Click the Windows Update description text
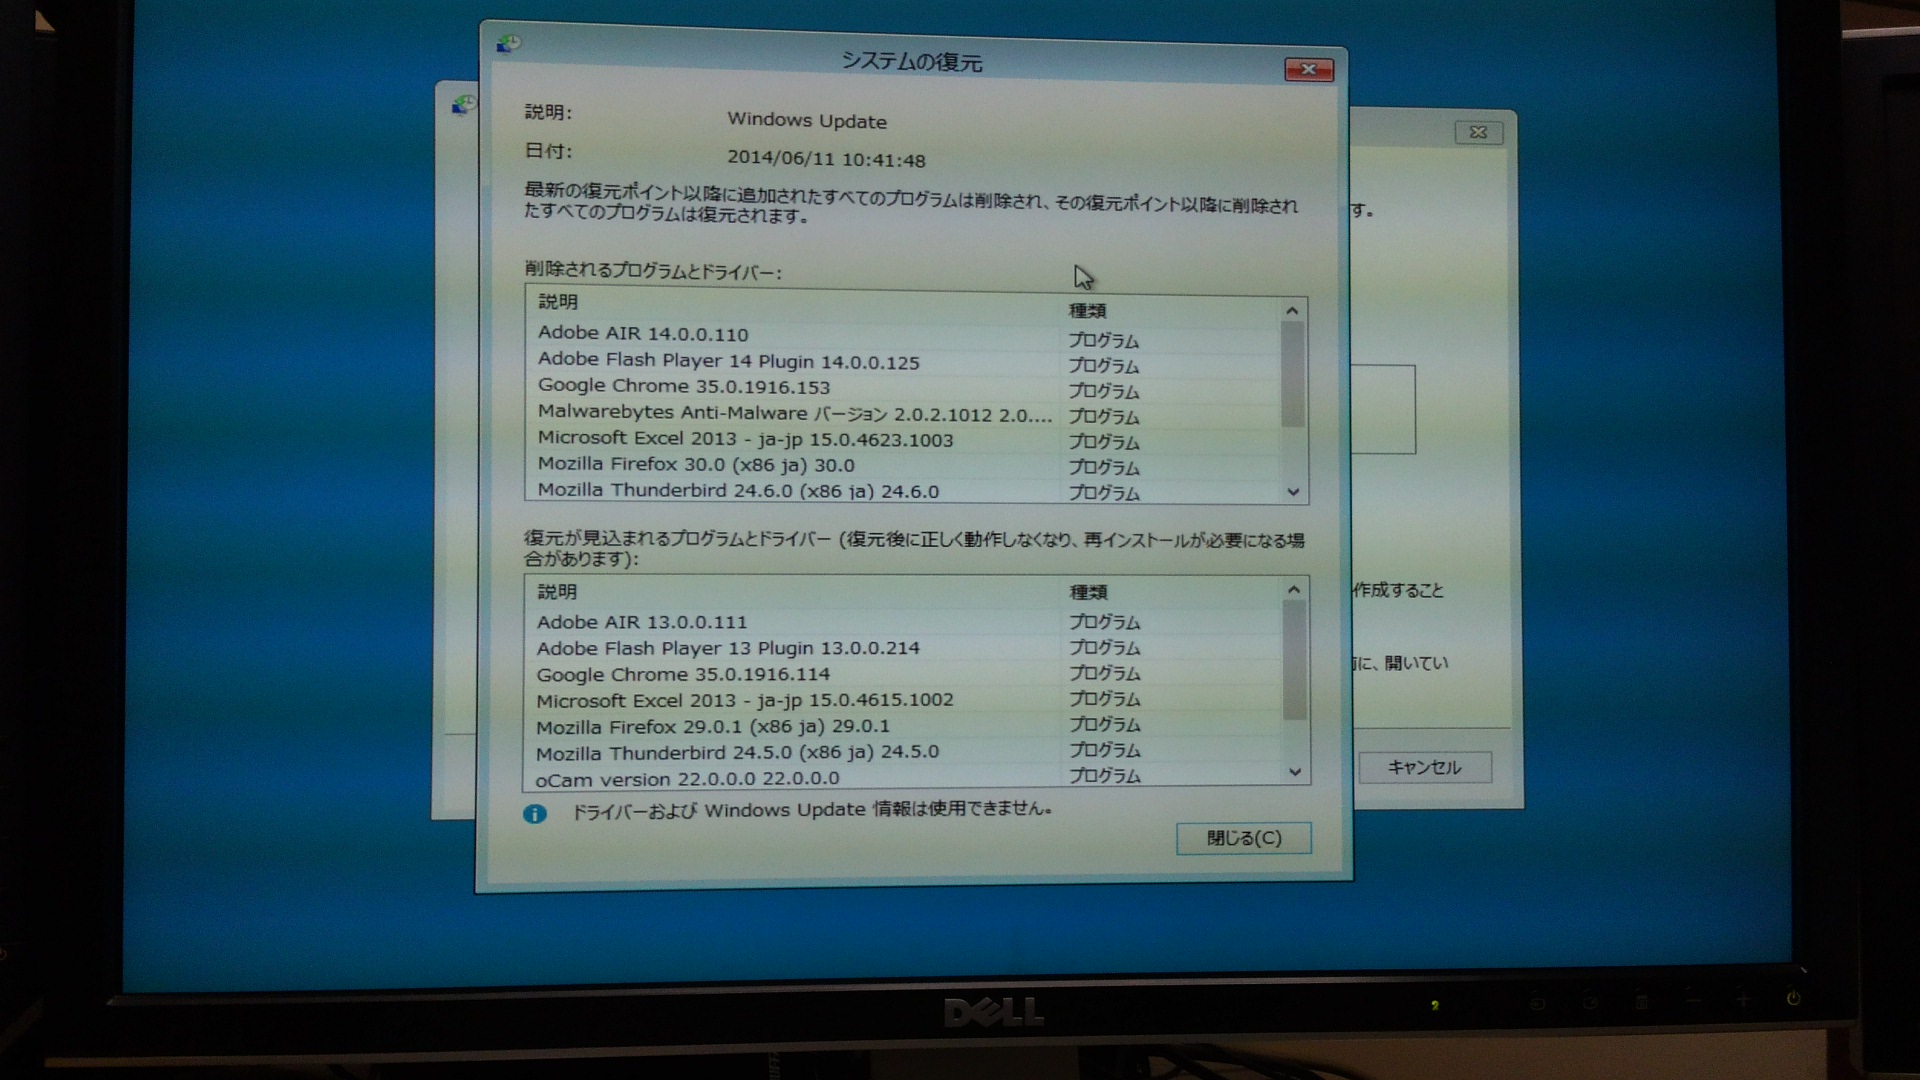1920x1080 pixels. point(807,120)
